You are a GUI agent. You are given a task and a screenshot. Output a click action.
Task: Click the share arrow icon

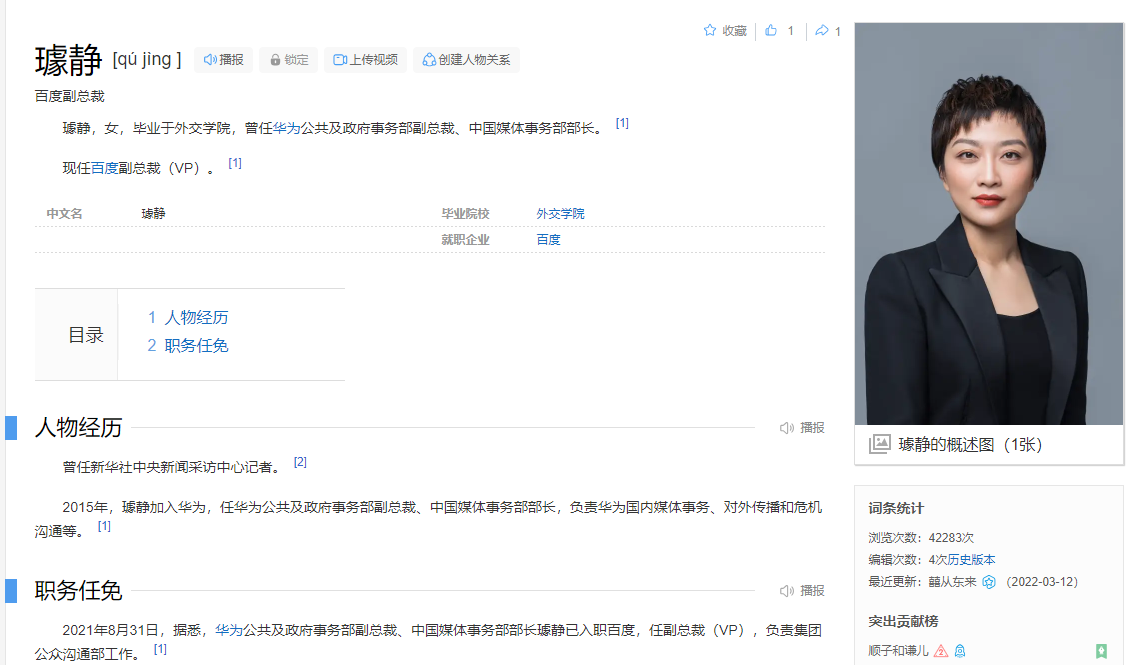pyautogui.click(x=822, y=30)
